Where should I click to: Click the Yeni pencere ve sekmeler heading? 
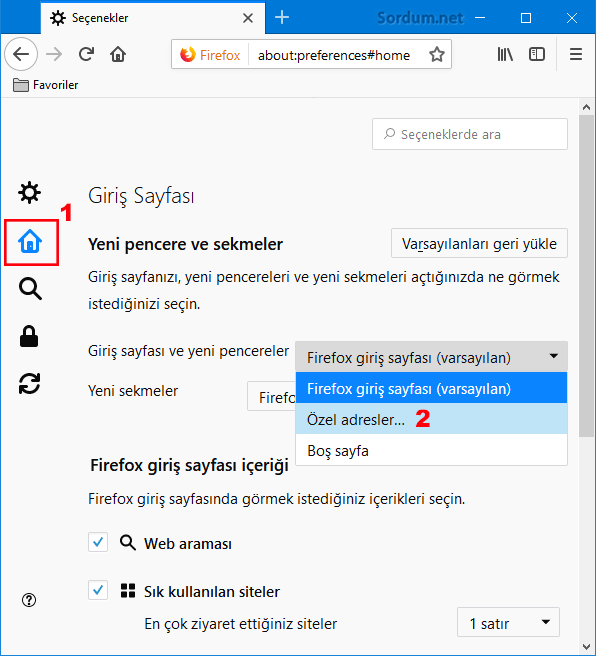tap(185, 244)
